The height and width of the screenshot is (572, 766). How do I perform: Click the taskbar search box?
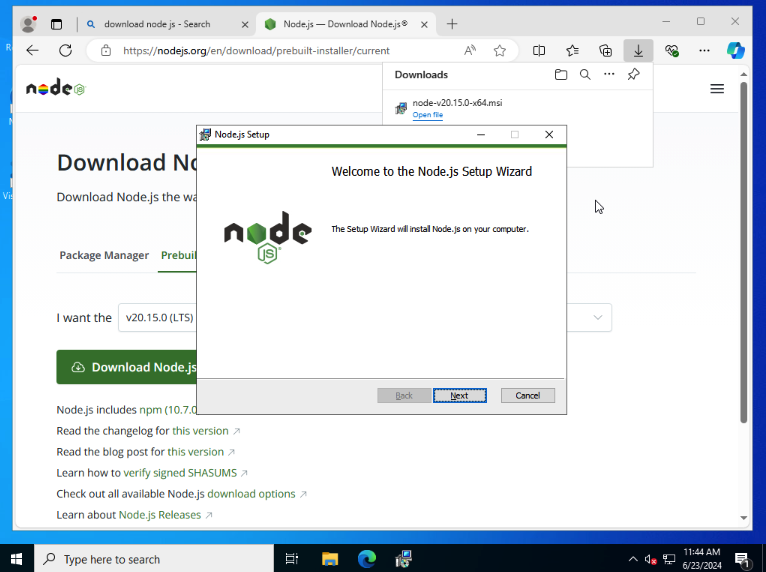154,558
